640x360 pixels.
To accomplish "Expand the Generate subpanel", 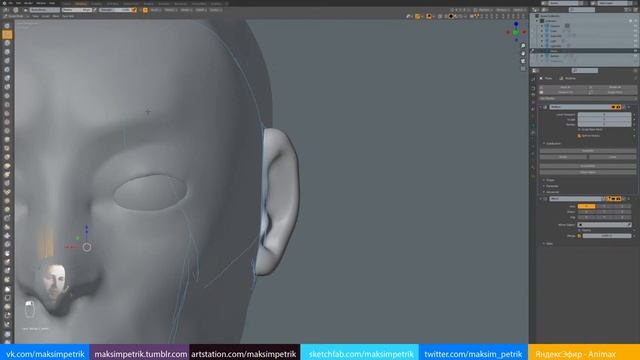I will click(544, 186).
